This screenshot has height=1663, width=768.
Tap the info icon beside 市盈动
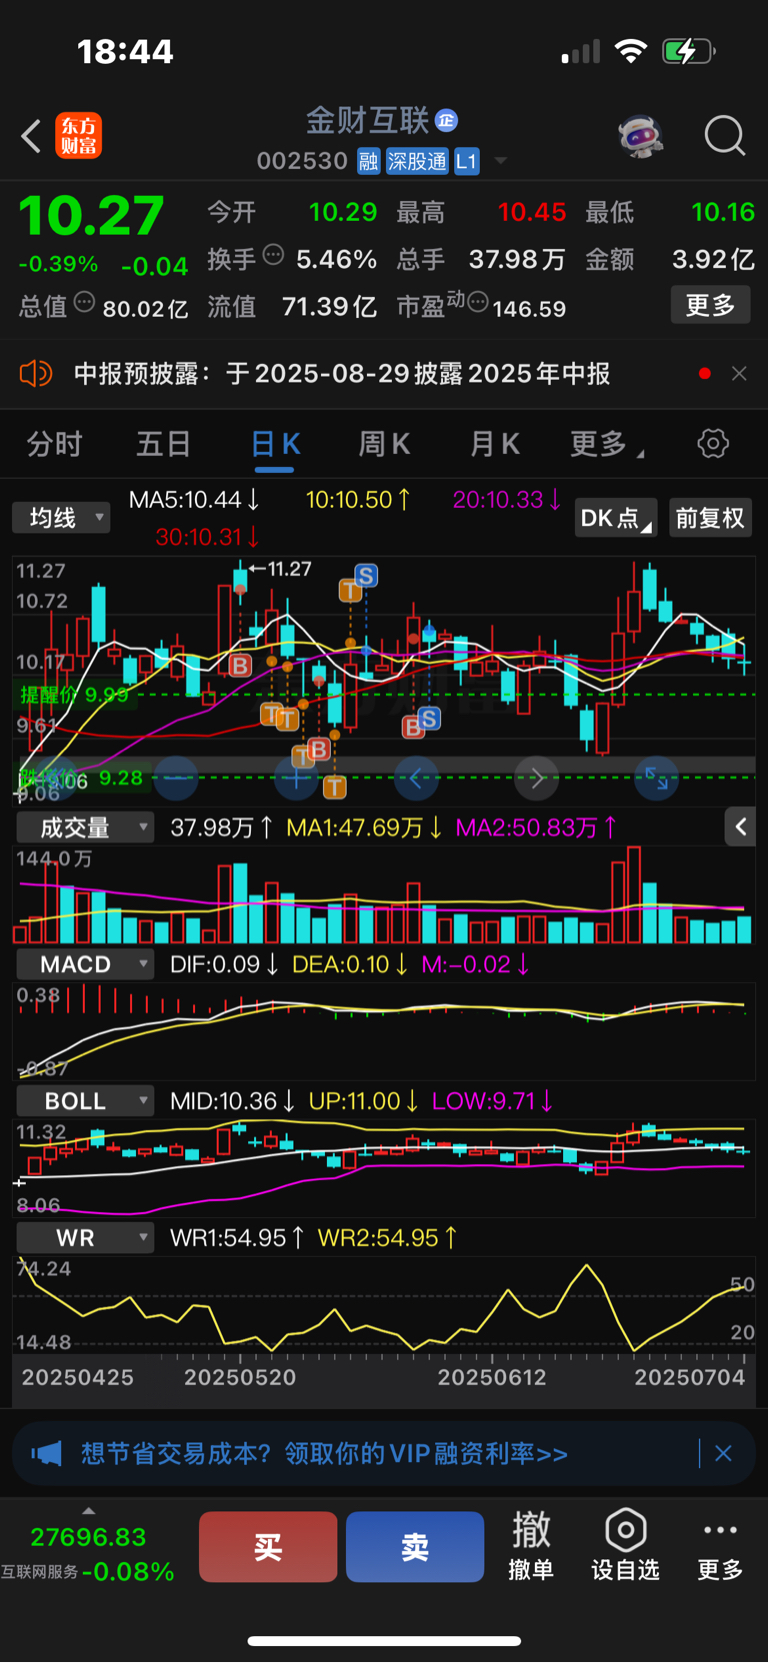coord(478,301)
